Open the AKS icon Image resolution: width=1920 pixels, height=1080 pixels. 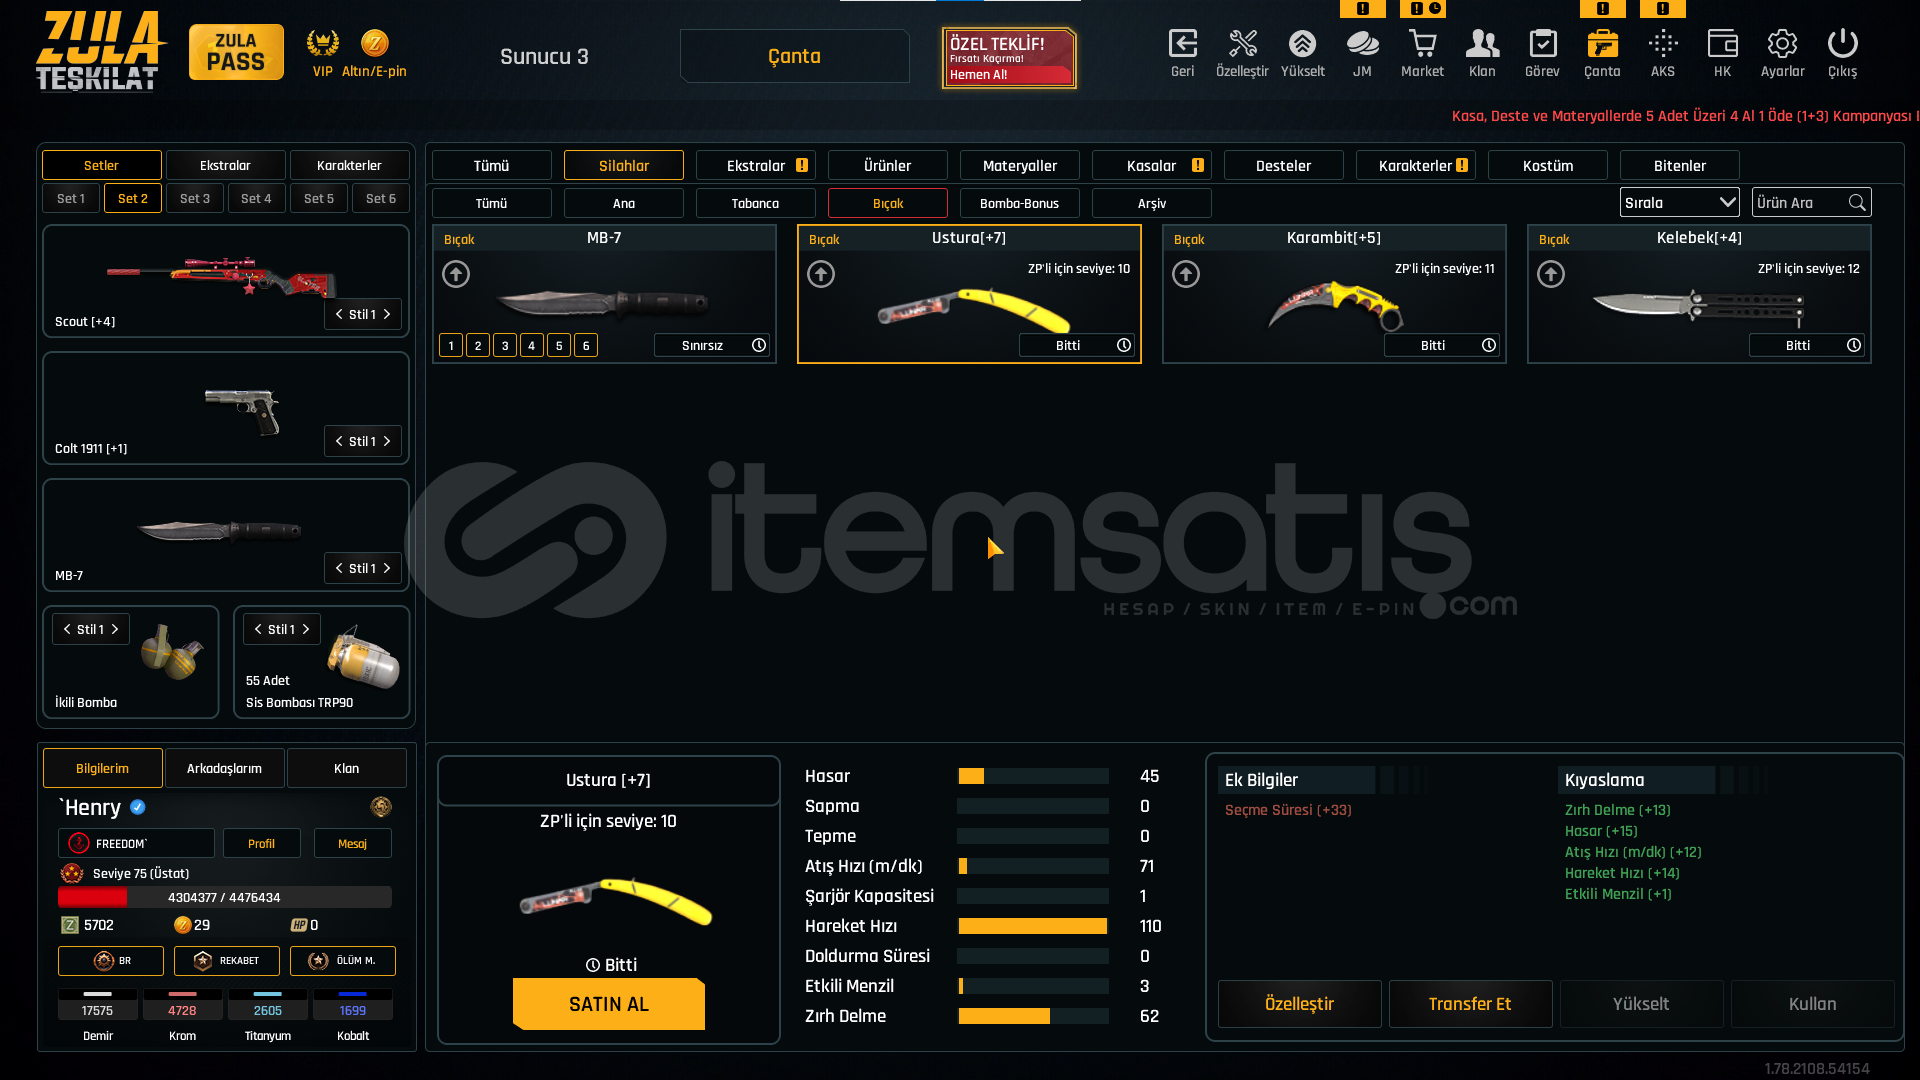click(x=1663, y=44)
